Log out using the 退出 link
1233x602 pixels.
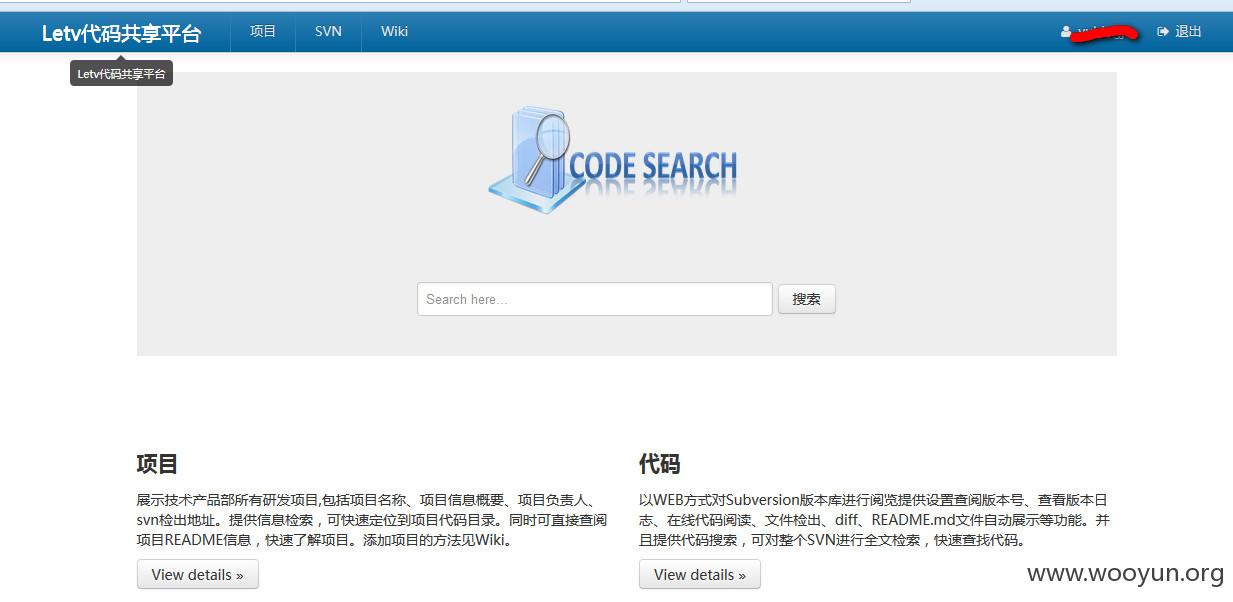[x=1188, y=32]
